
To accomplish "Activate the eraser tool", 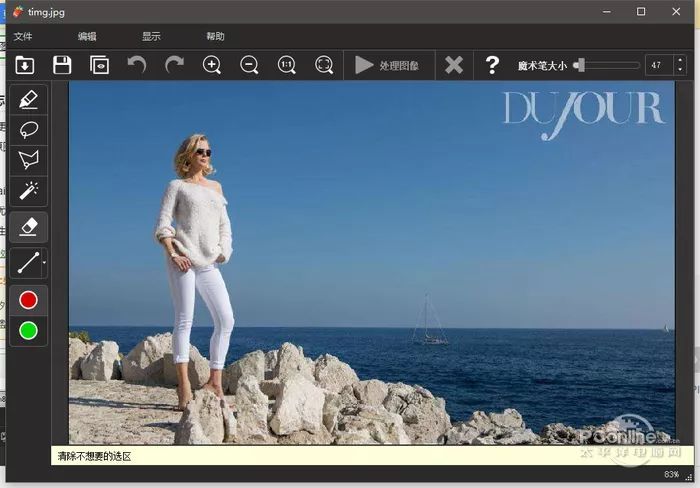I will (29, 227).
